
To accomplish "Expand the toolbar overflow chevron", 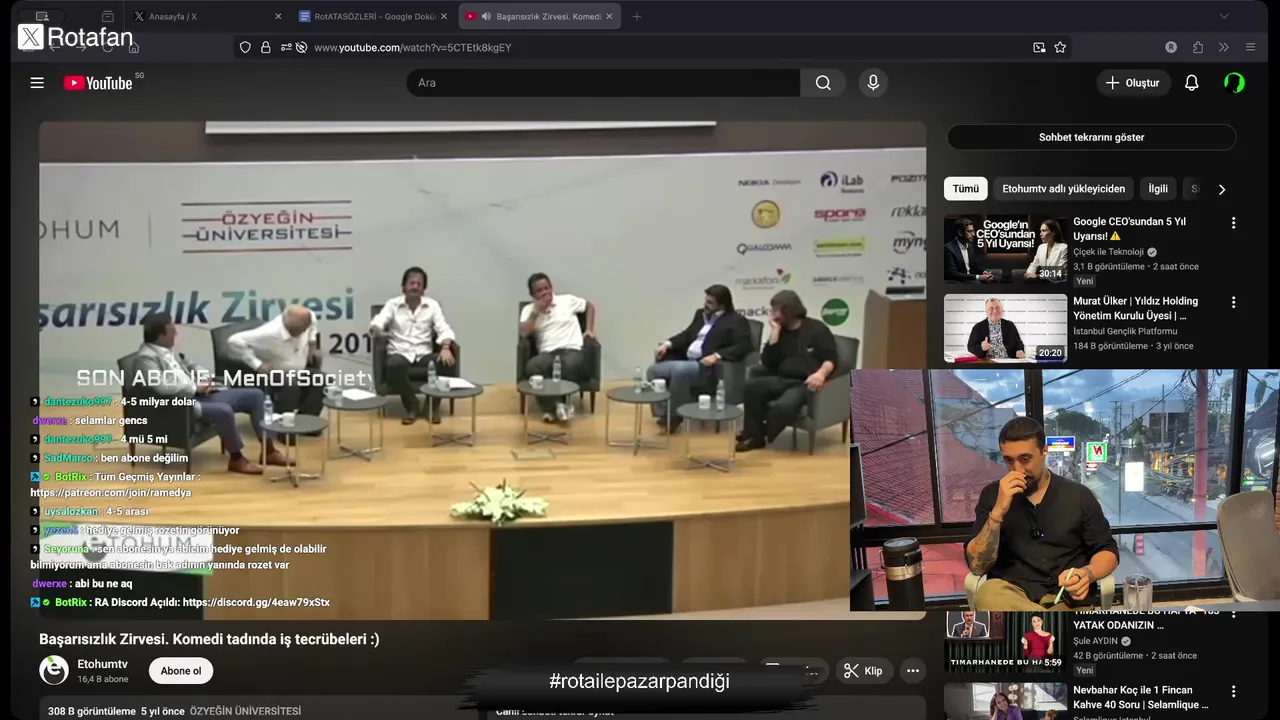I will tap(1223, 47).
